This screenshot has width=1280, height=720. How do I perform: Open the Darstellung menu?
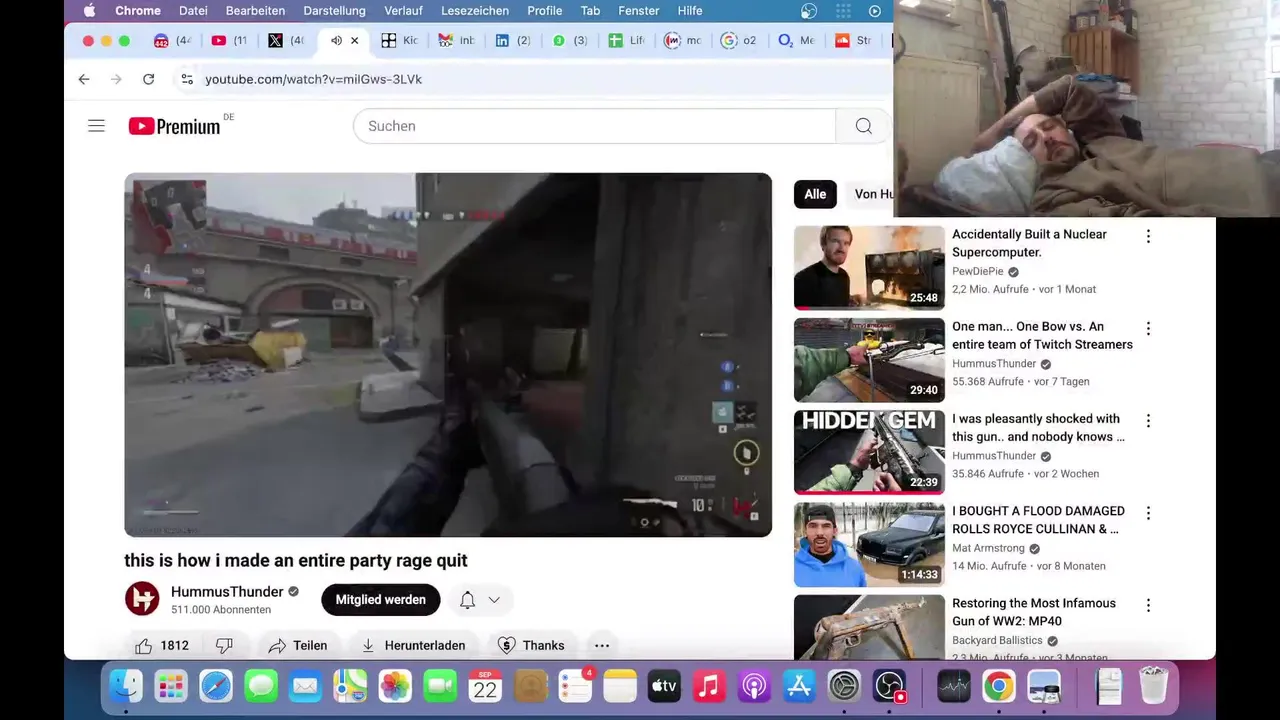click(334, 11)
